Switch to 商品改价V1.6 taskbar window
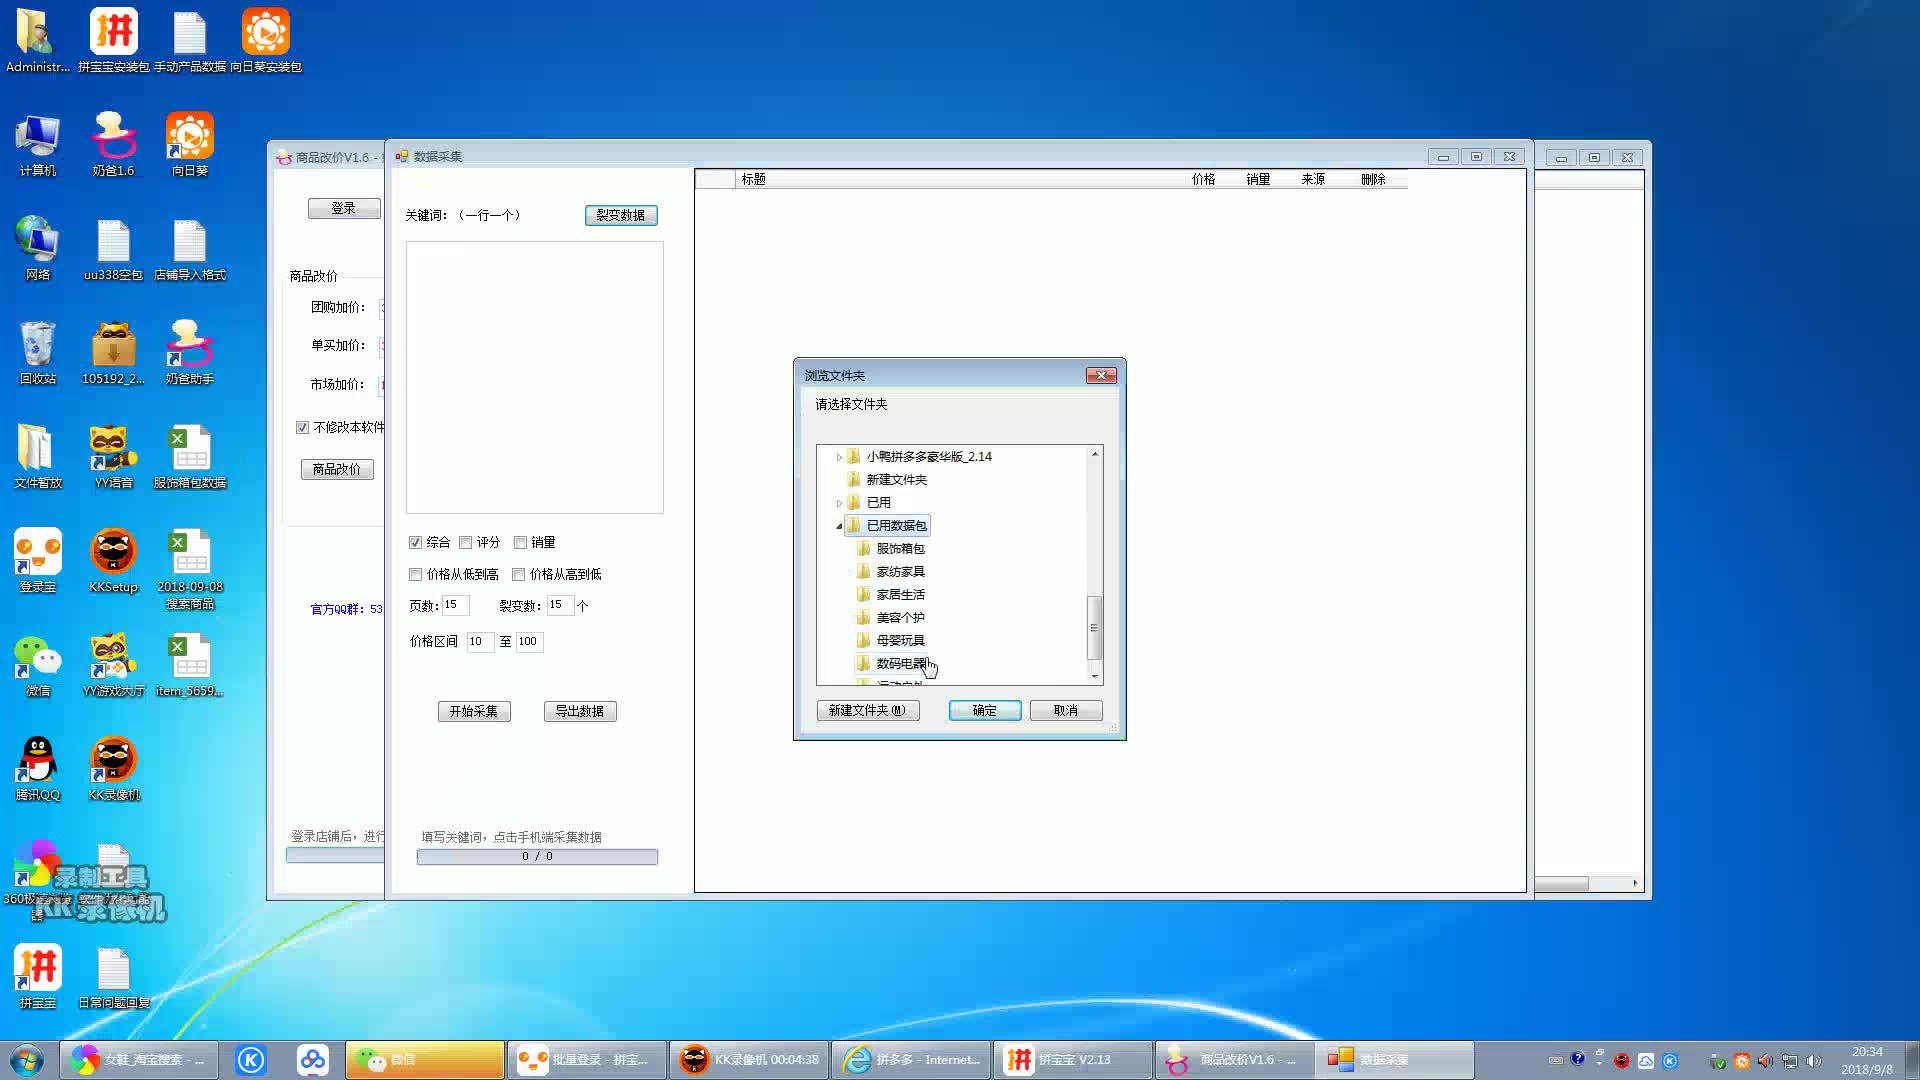Viewport: 1920px width, 1080px height. coord(1235,1060)
